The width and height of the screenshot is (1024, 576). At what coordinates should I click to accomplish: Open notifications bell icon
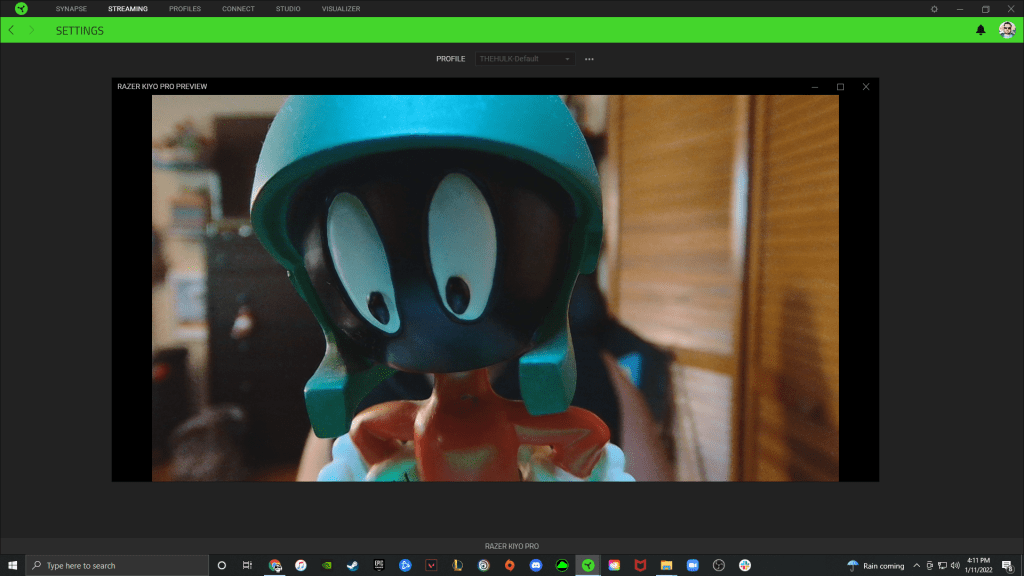(980, 30)
